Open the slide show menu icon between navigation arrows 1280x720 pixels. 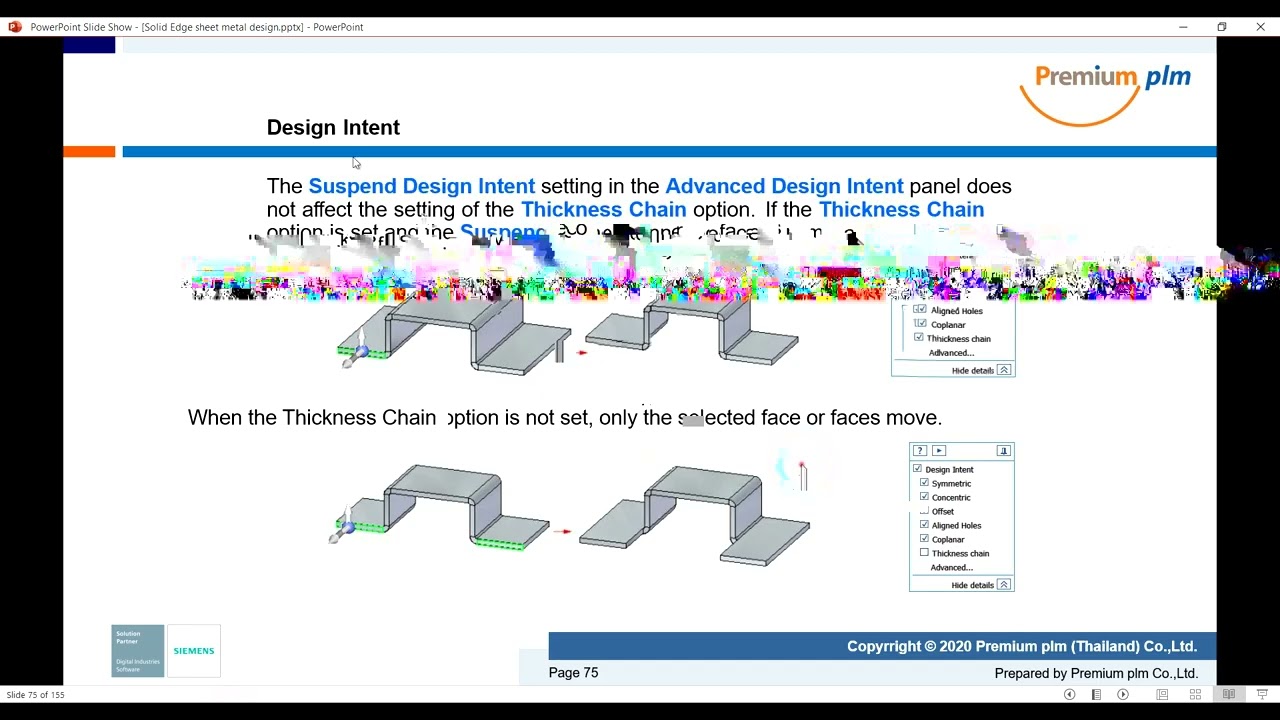pyautogui.click(x=1096, y=694)
